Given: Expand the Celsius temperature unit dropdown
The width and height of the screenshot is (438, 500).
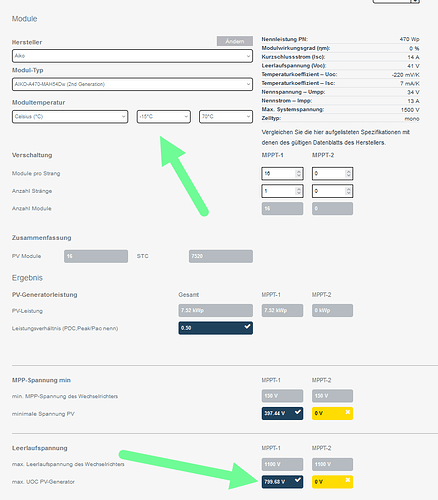Looking at the screenshot, I should [x=70, y=117].
